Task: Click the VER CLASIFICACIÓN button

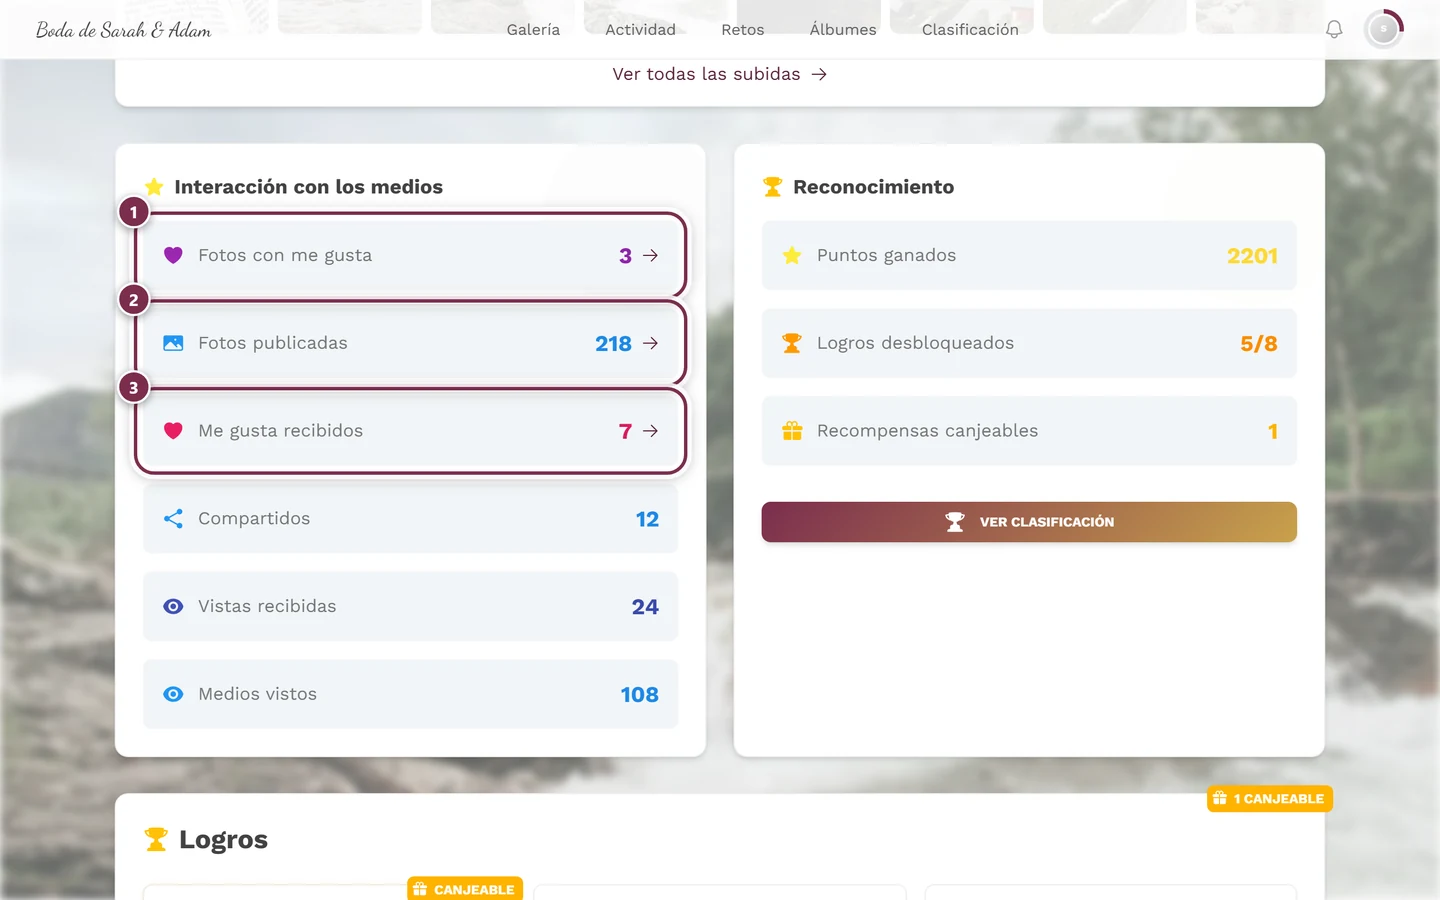Action: pyautogui.click(x=1029, y=522)
